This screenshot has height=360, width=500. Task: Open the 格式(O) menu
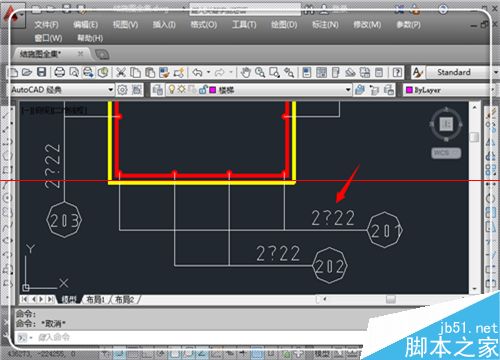tap(204, 25)
